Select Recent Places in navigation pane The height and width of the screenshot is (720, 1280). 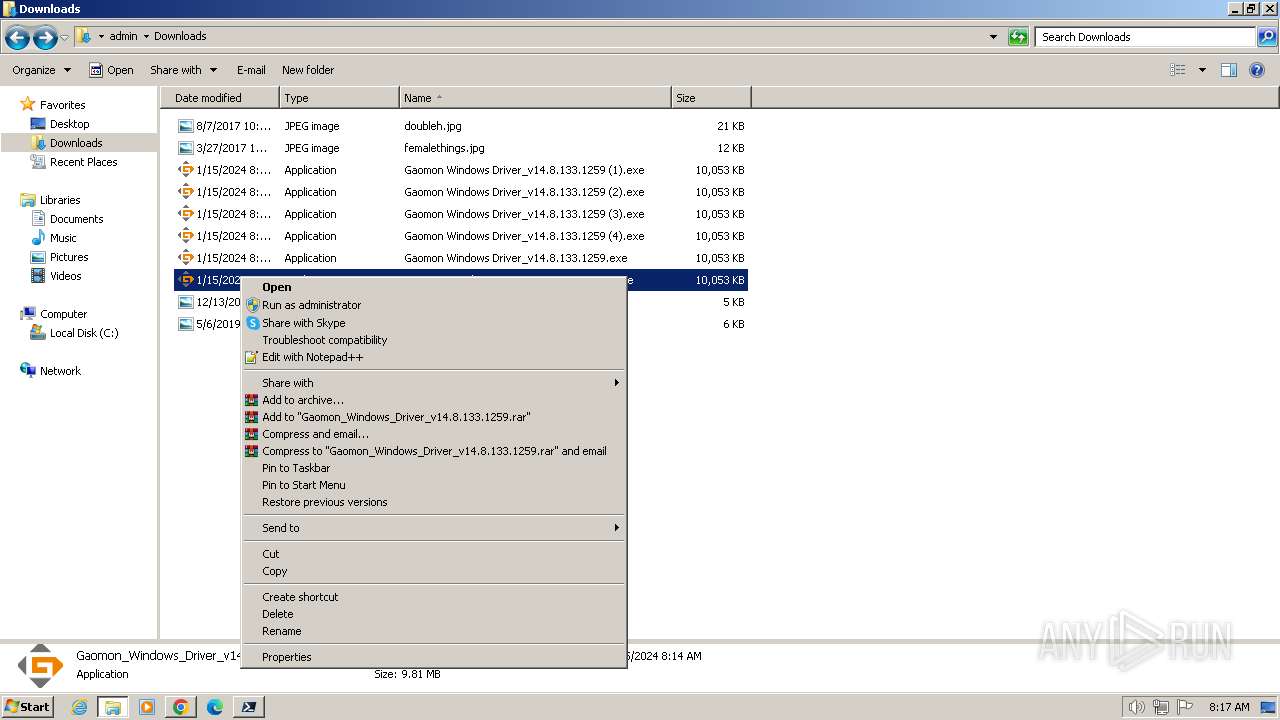[x=83, y=162]
